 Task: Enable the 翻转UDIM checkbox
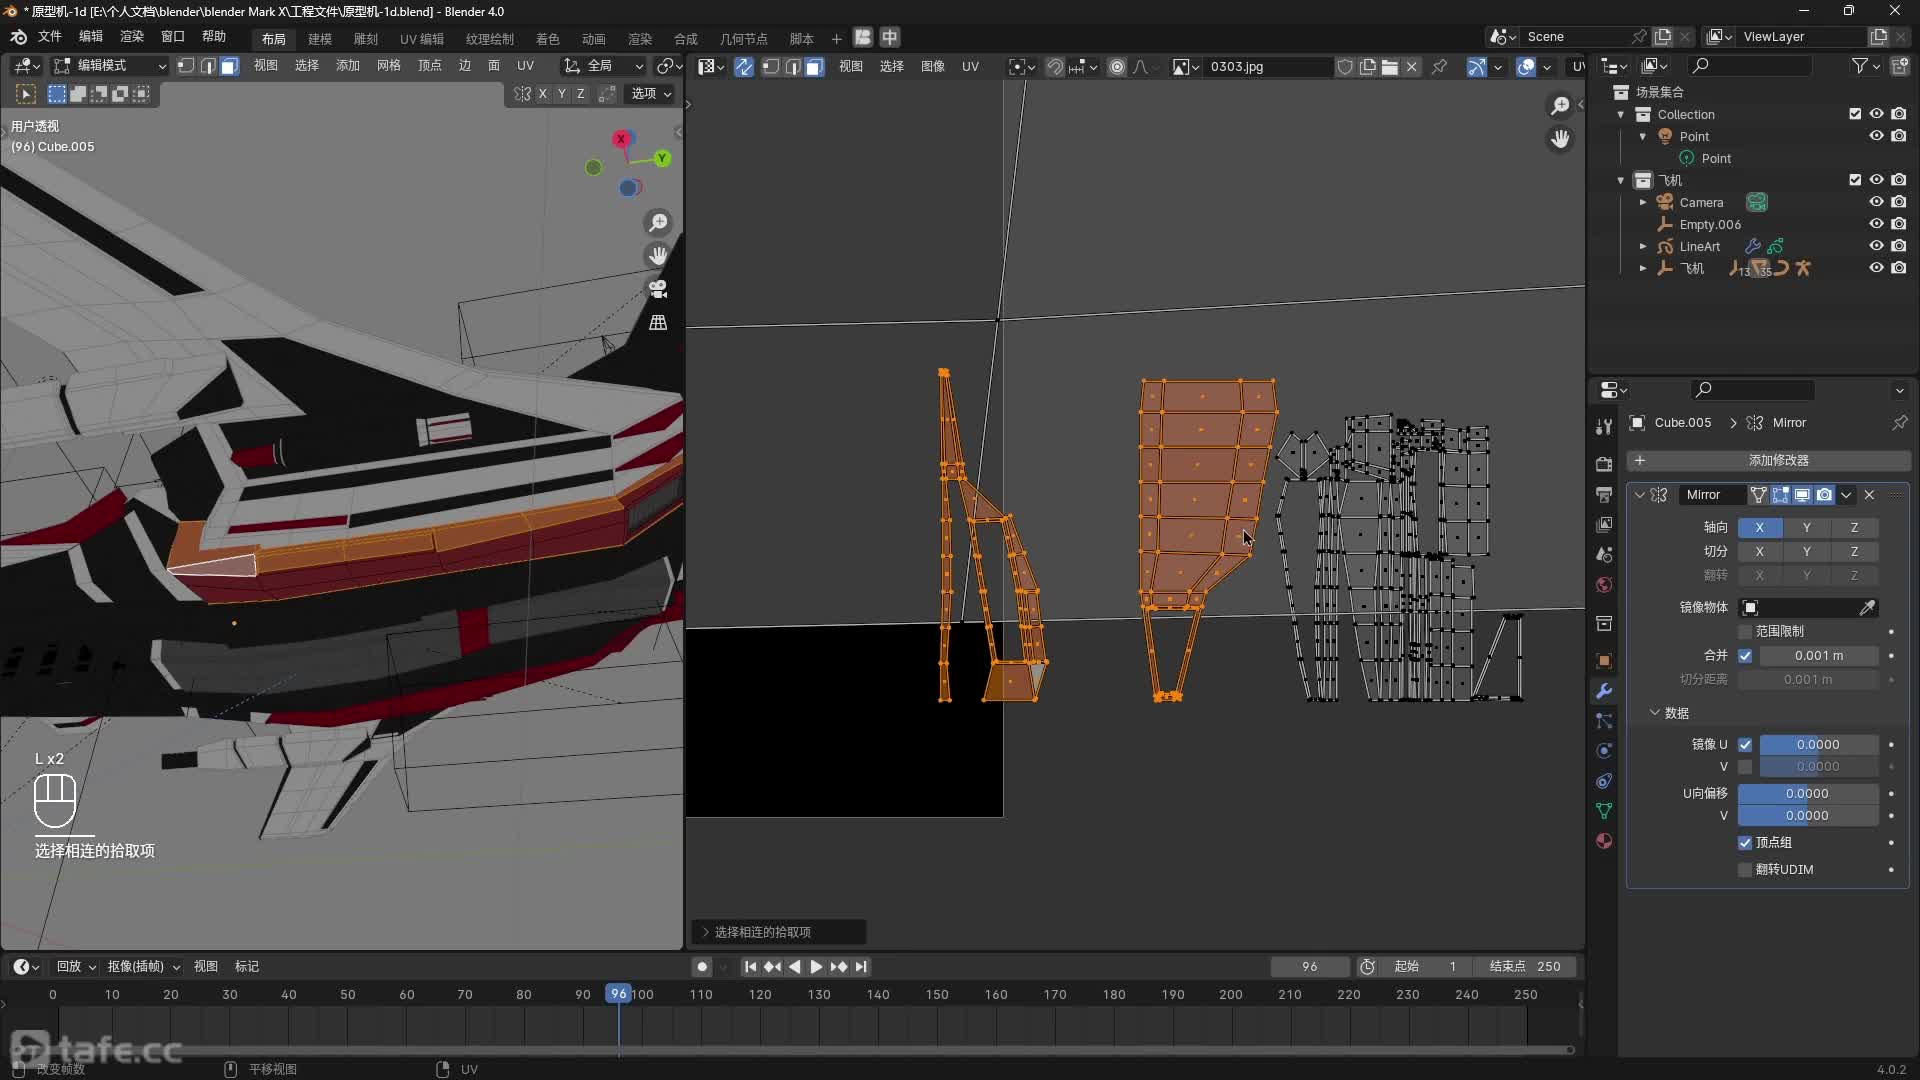click(1745, 870)
